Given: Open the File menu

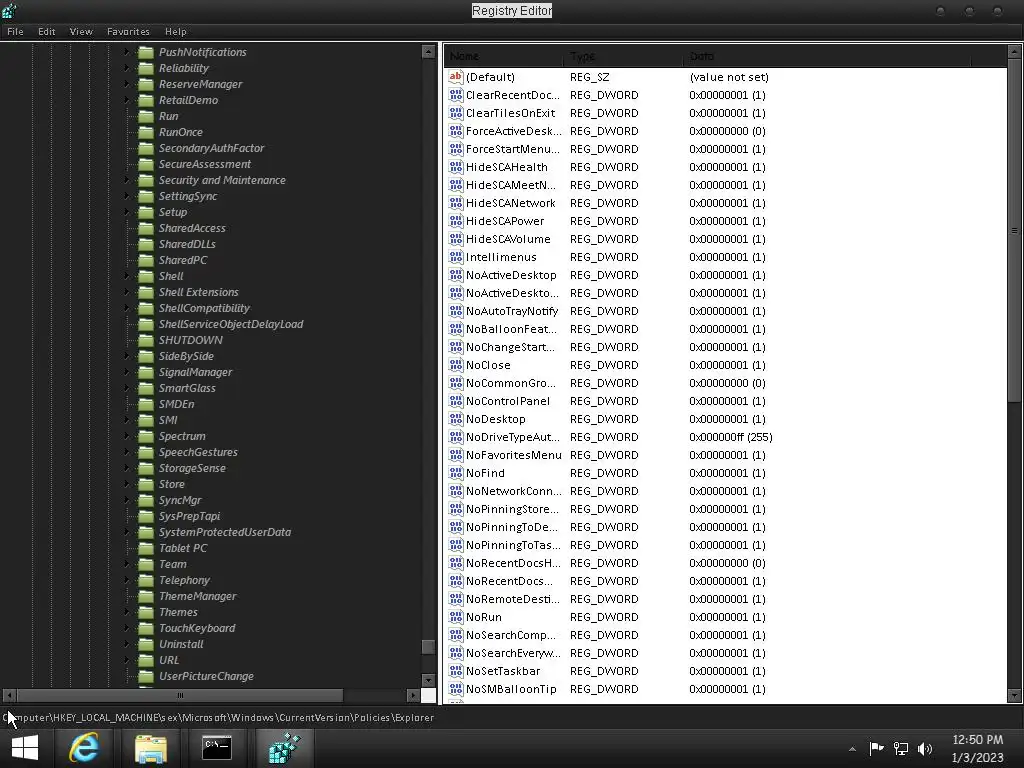Looking at the screenshot, I should click(x=15, y=31).
